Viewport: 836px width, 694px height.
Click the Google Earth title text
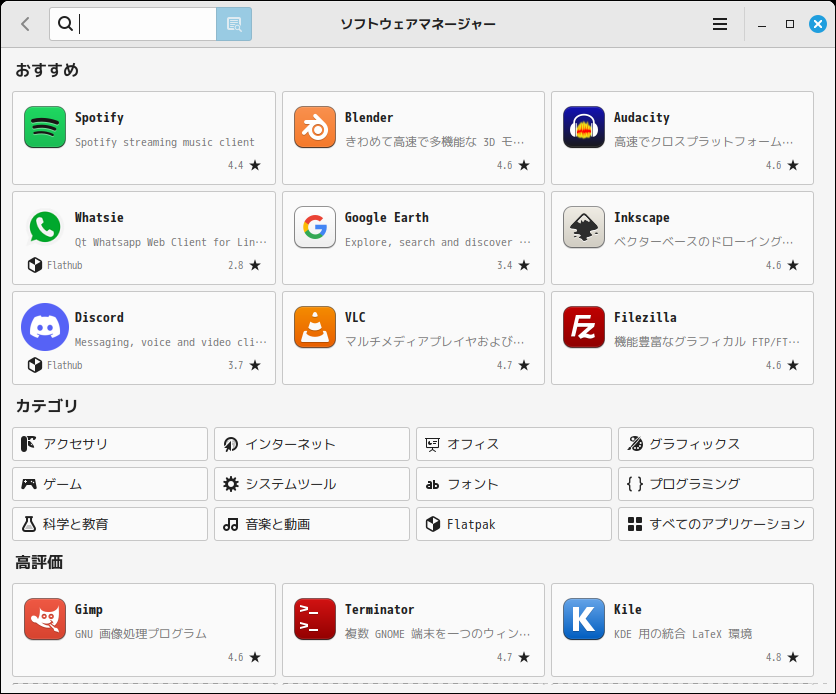(387, 217)
